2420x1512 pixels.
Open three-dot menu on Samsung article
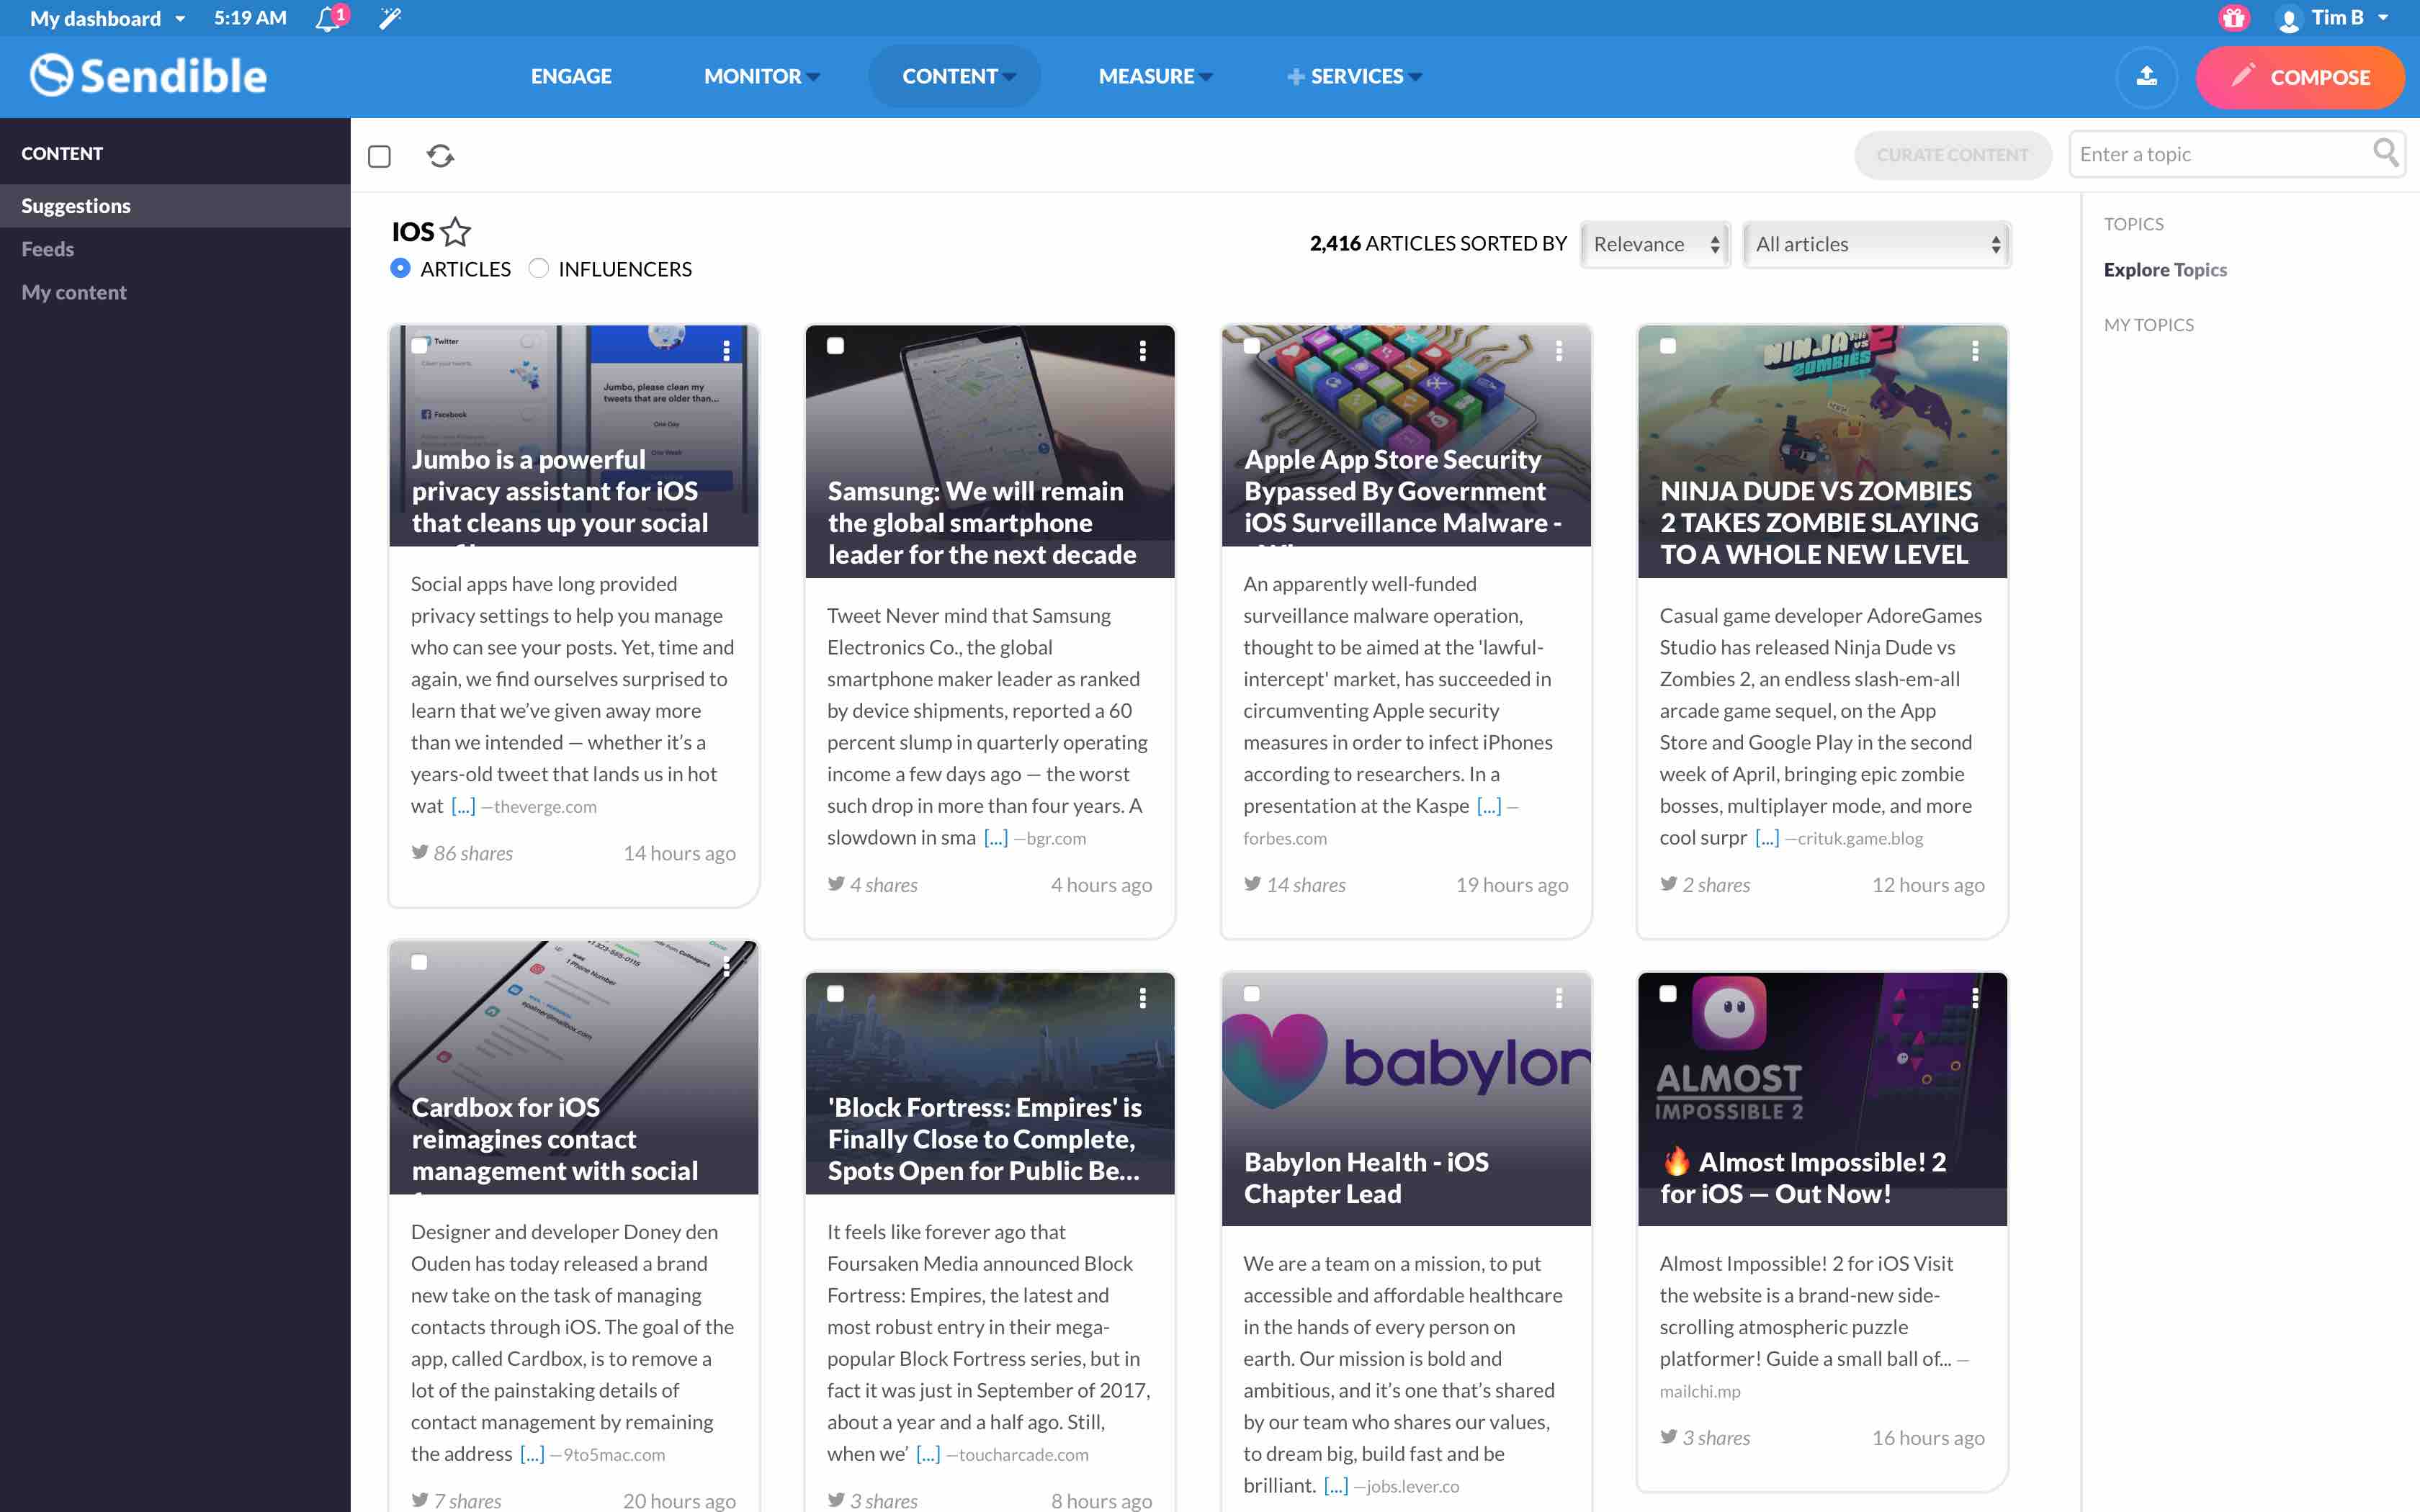click(1142, 350)
